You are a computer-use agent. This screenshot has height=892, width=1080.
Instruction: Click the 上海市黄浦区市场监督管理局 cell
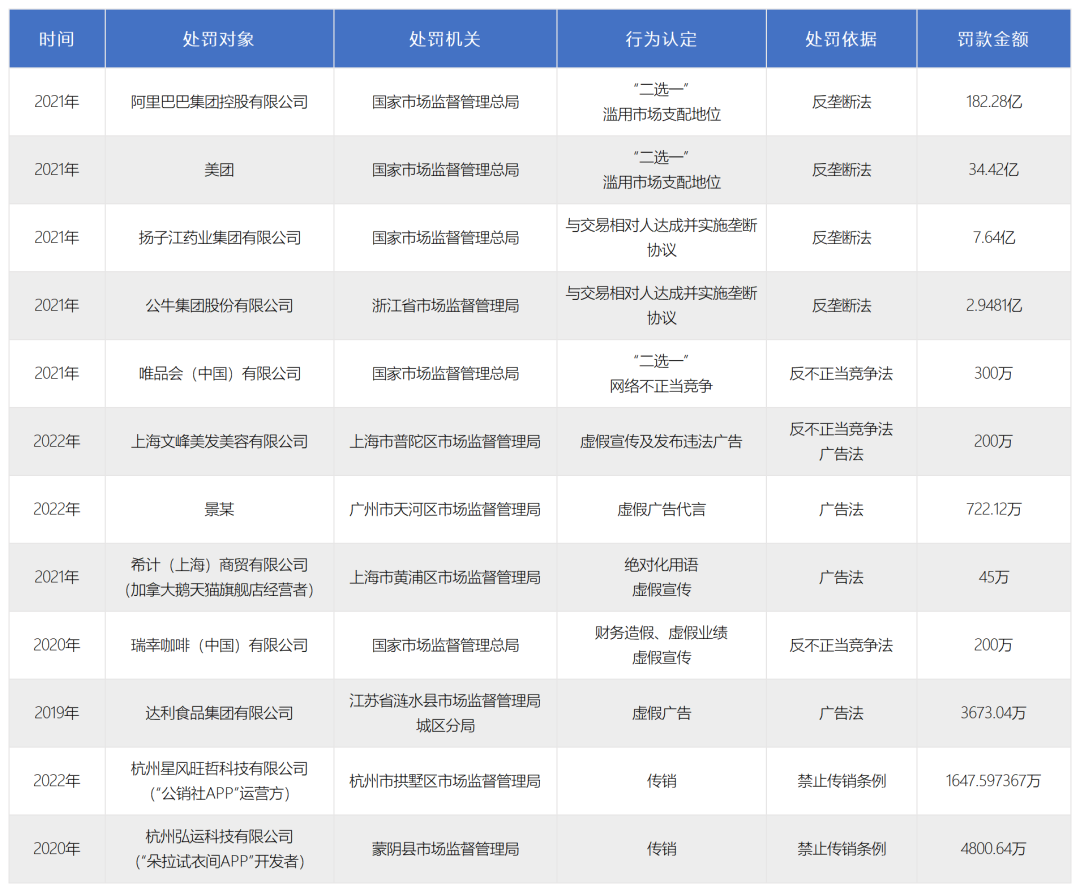pos(445,577)
